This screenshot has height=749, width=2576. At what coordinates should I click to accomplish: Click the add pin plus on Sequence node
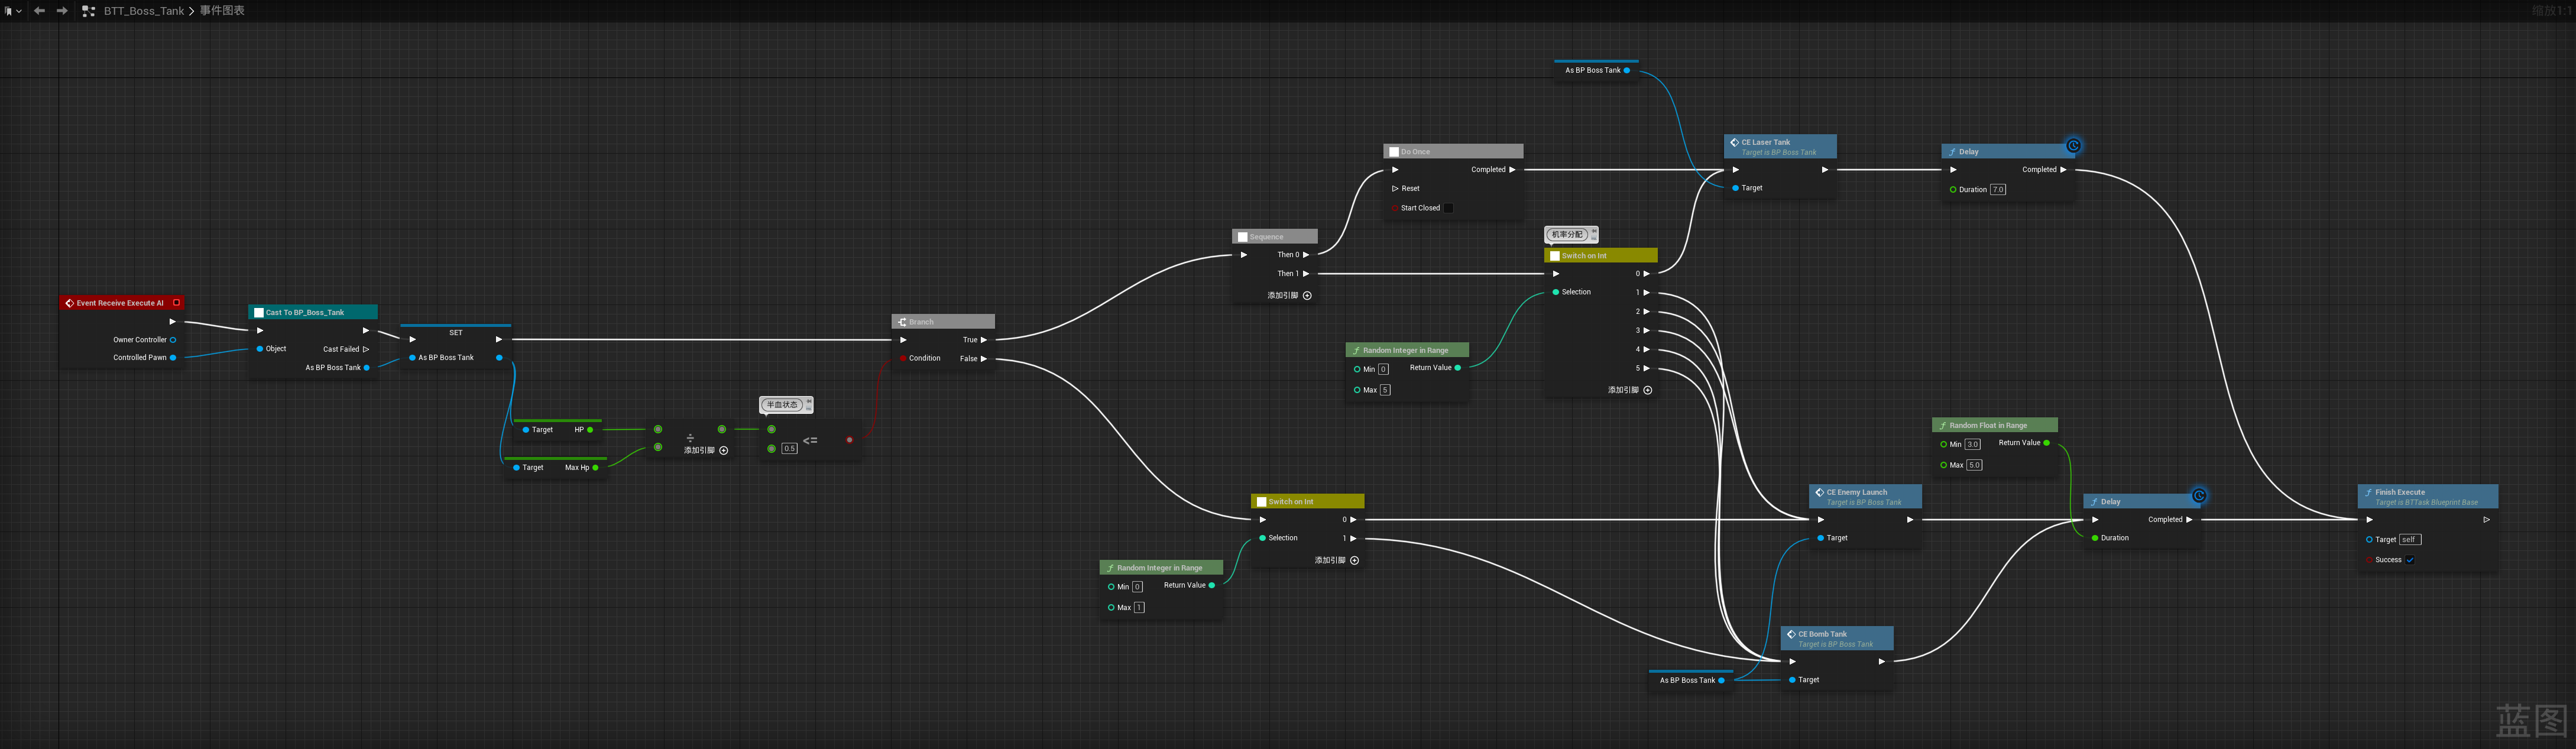click(x=1307, y=296)
